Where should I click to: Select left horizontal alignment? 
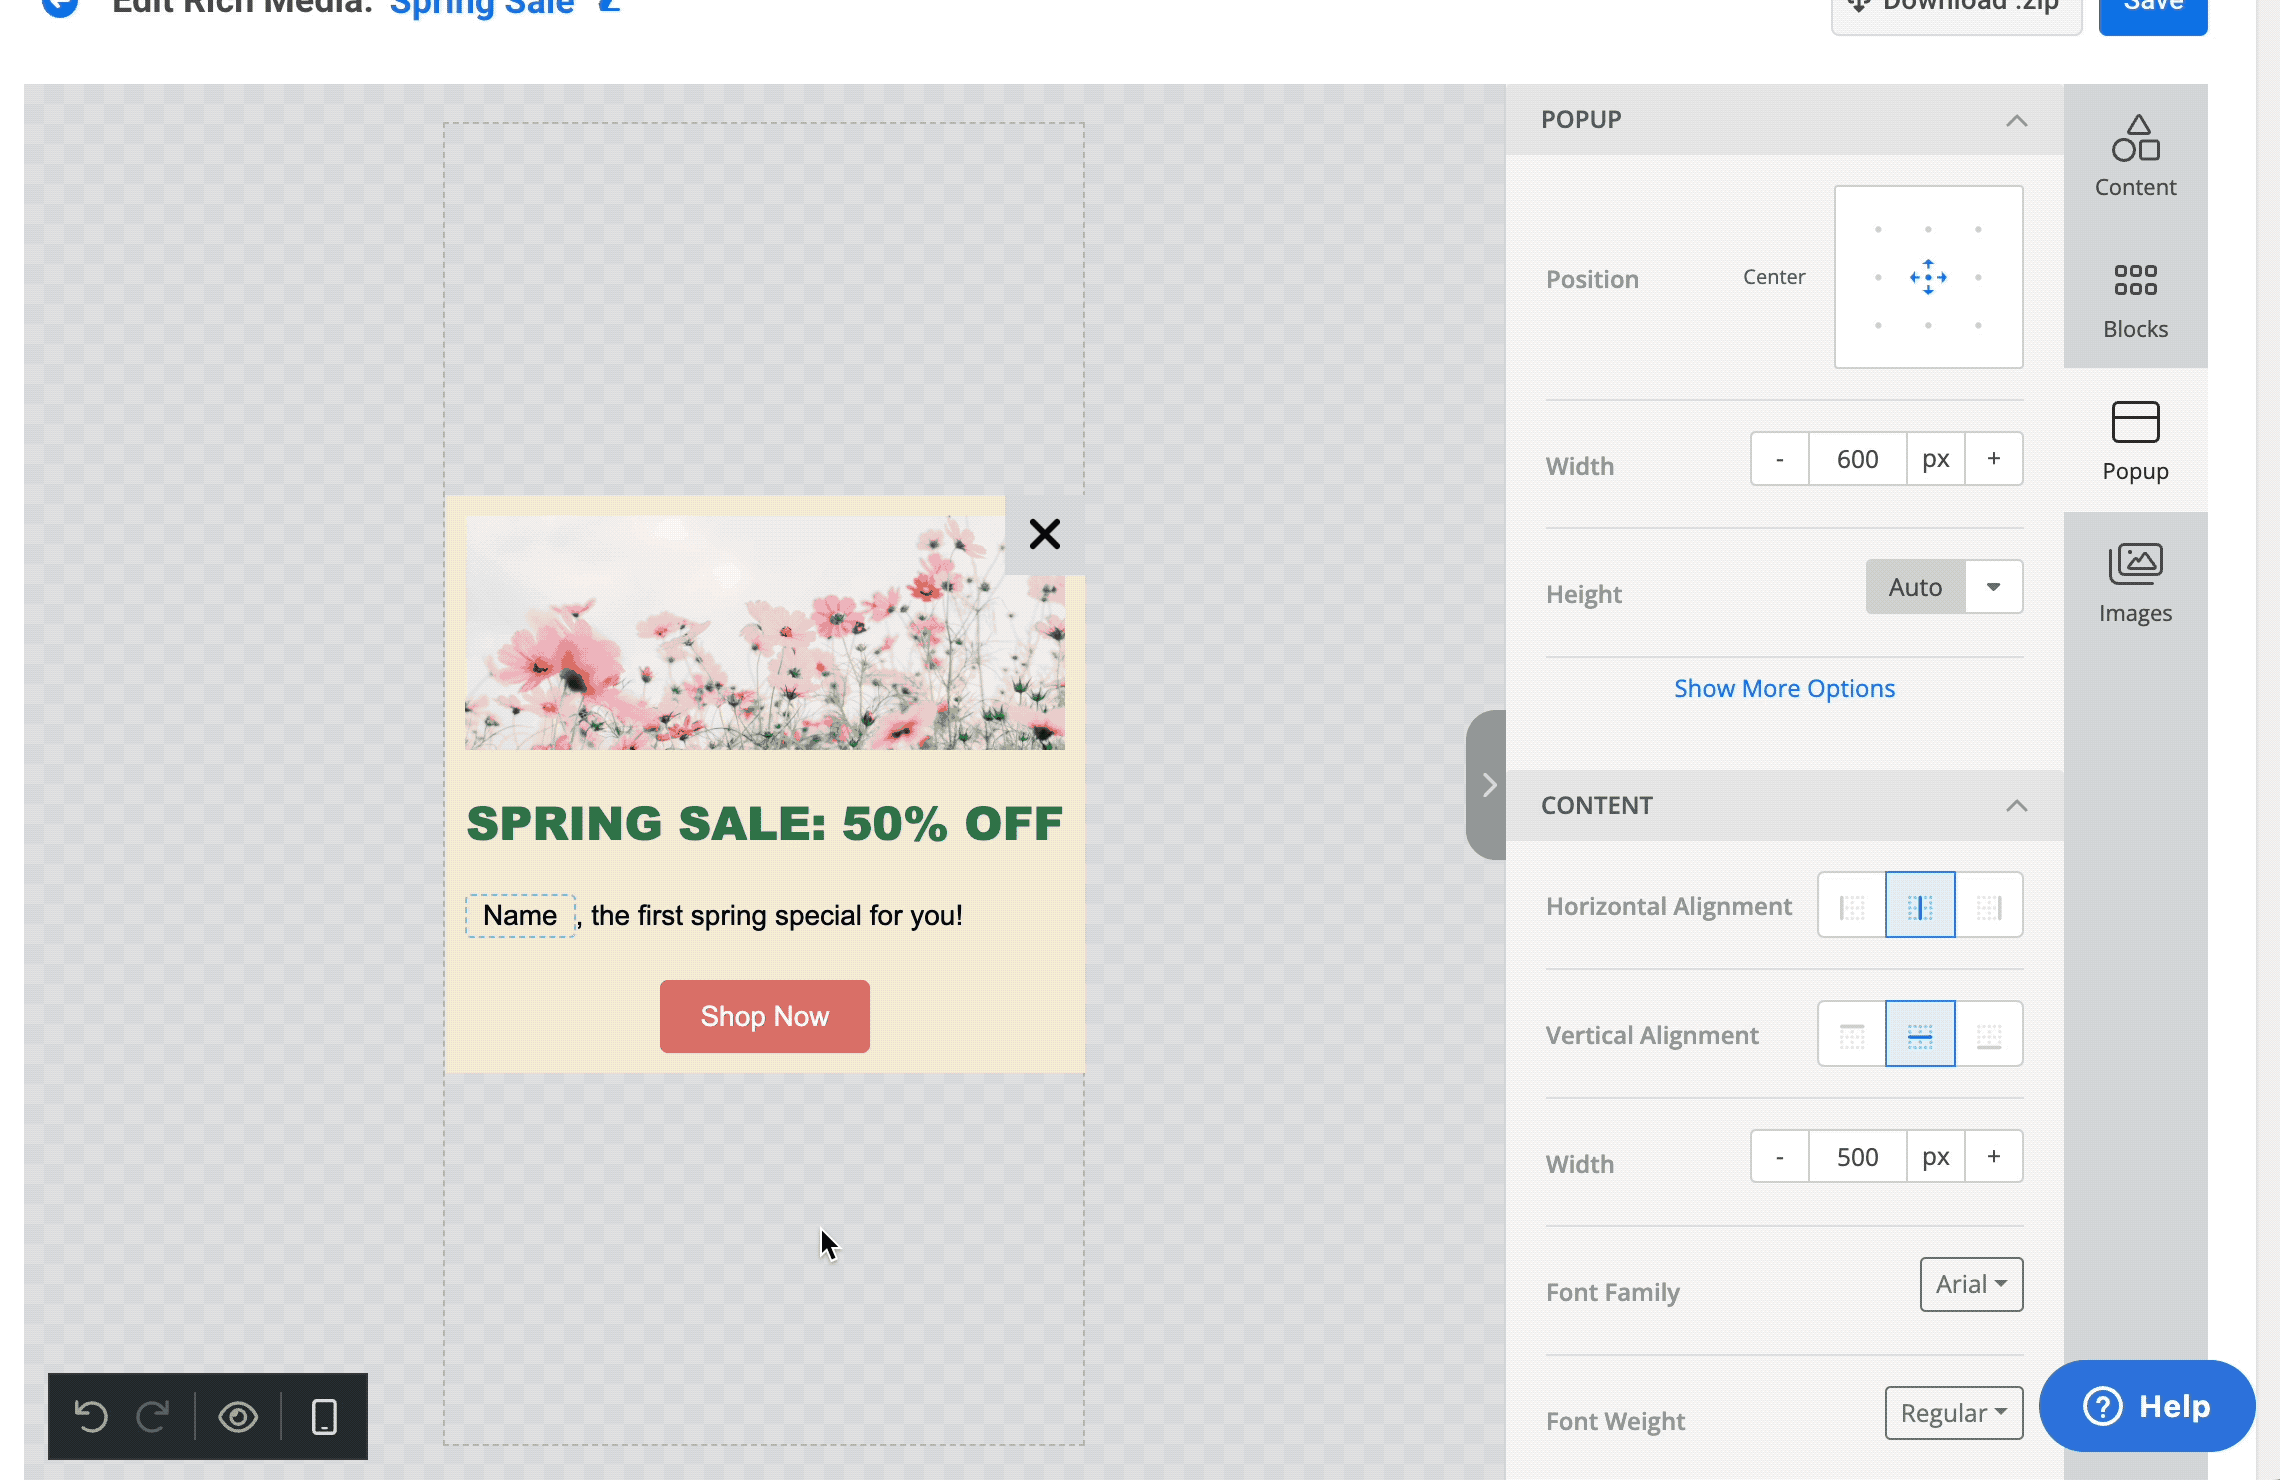(1852, 906)
